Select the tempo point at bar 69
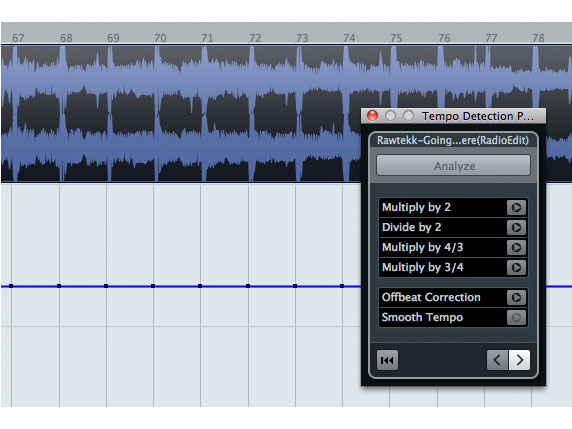This screenshot has height=429, width=572. [106, 286]
